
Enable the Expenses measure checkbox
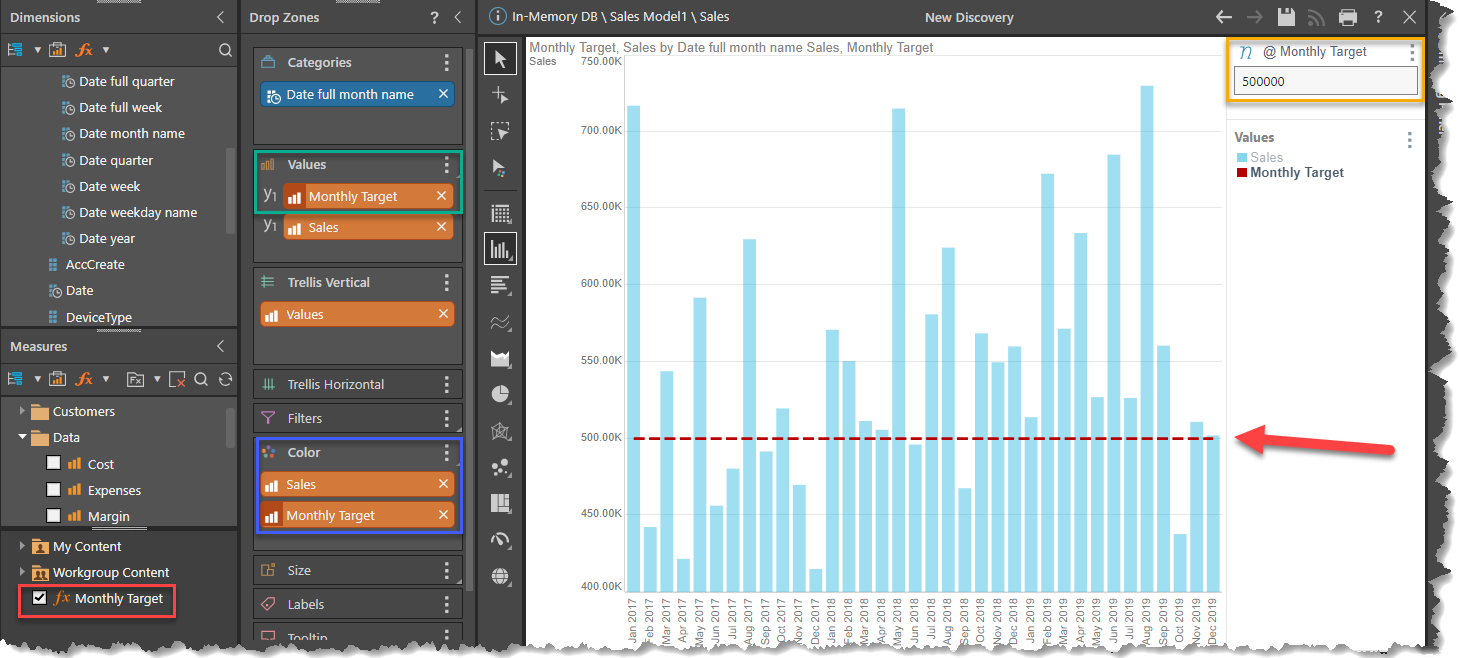tap(54, 490)
